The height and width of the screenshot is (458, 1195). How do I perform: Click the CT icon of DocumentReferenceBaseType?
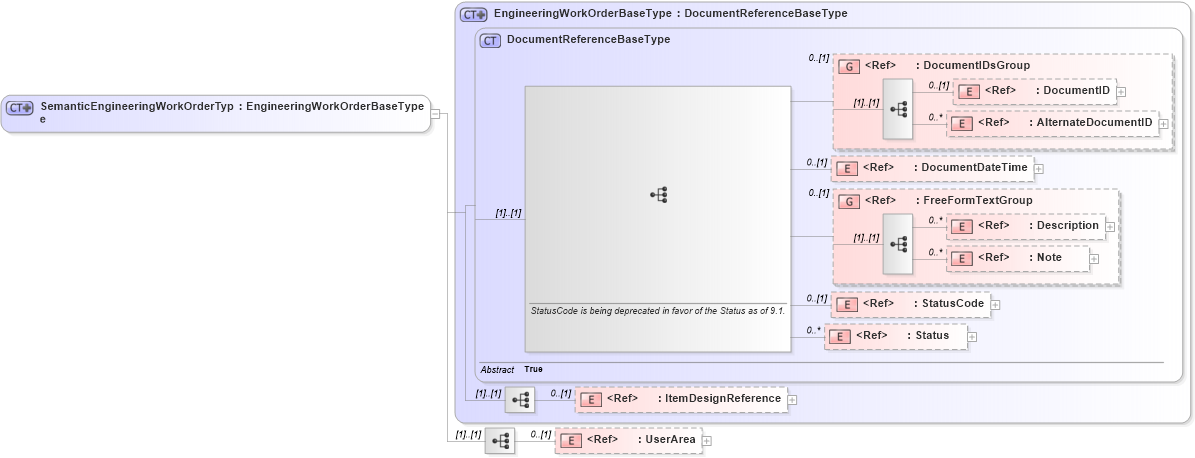tap(489, 40)
